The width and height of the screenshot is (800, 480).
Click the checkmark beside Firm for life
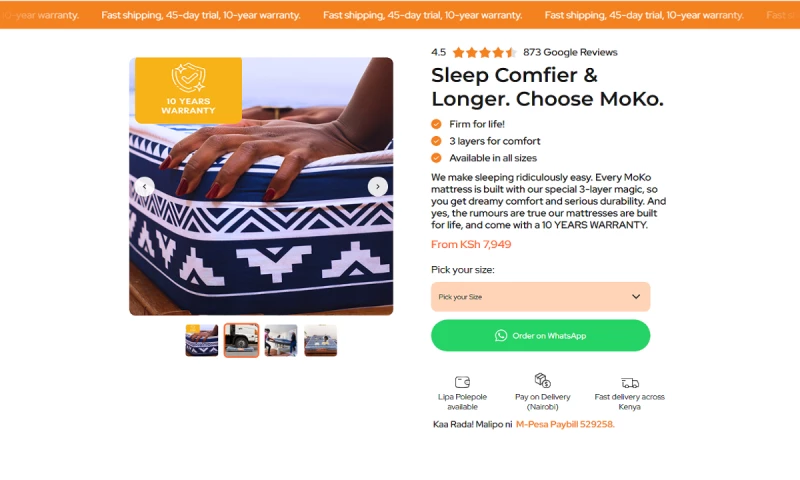point(436,124)
